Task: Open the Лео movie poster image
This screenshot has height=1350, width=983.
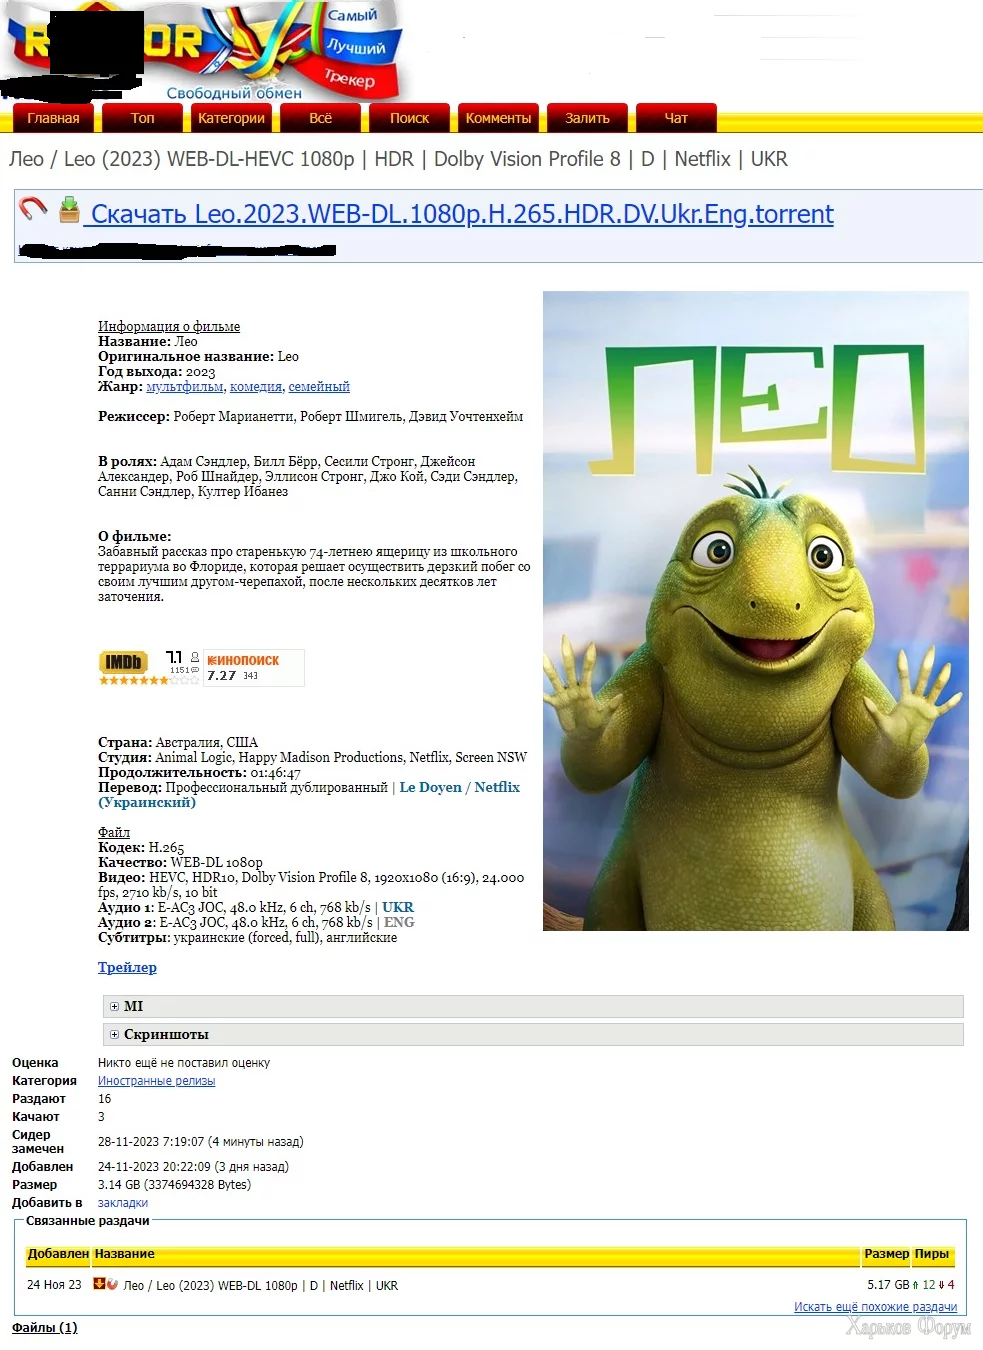Action: 756,611
